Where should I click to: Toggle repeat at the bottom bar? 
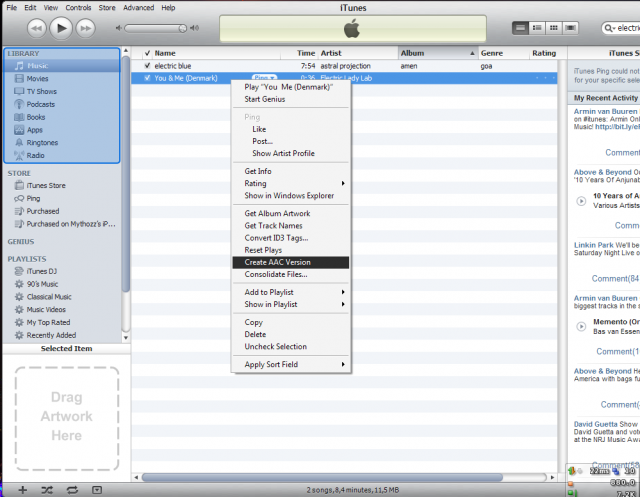coord(72,490)
